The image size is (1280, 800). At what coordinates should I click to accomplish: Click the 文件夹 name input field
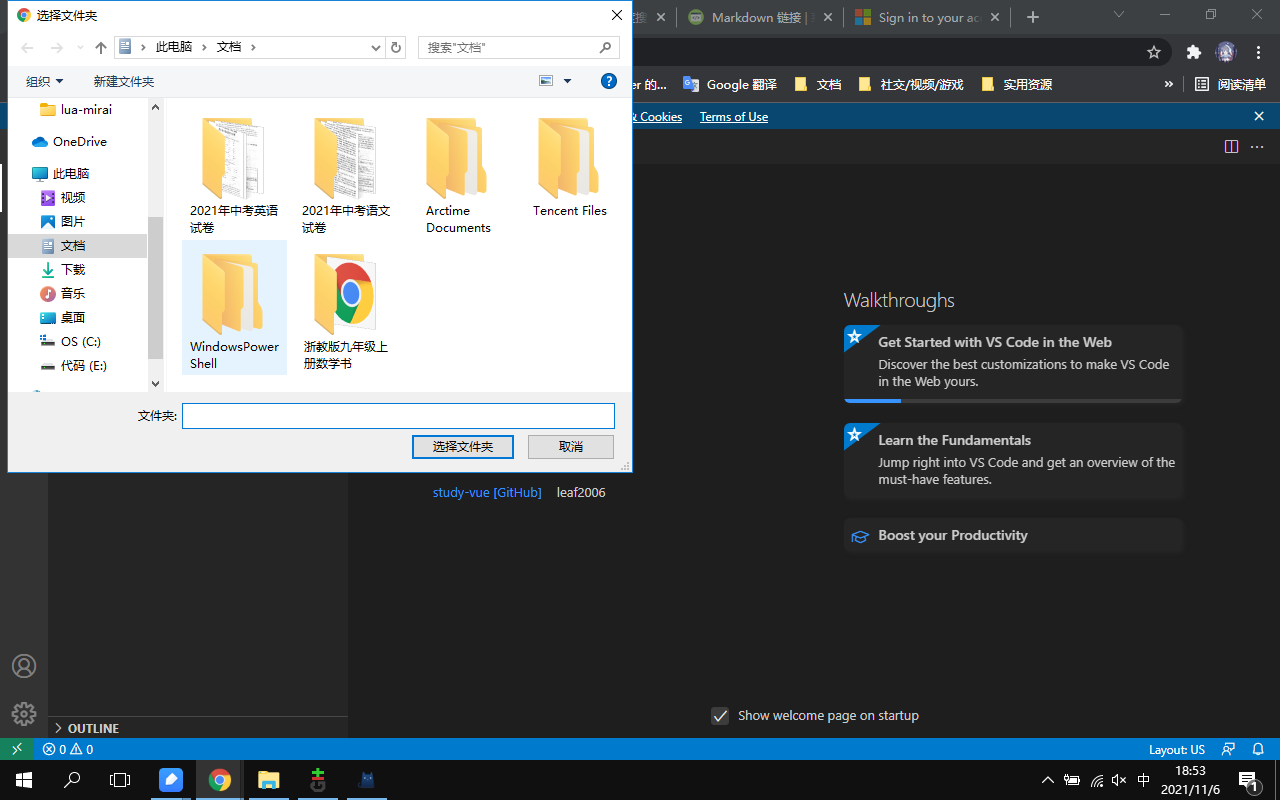click(x=398, y=416)
